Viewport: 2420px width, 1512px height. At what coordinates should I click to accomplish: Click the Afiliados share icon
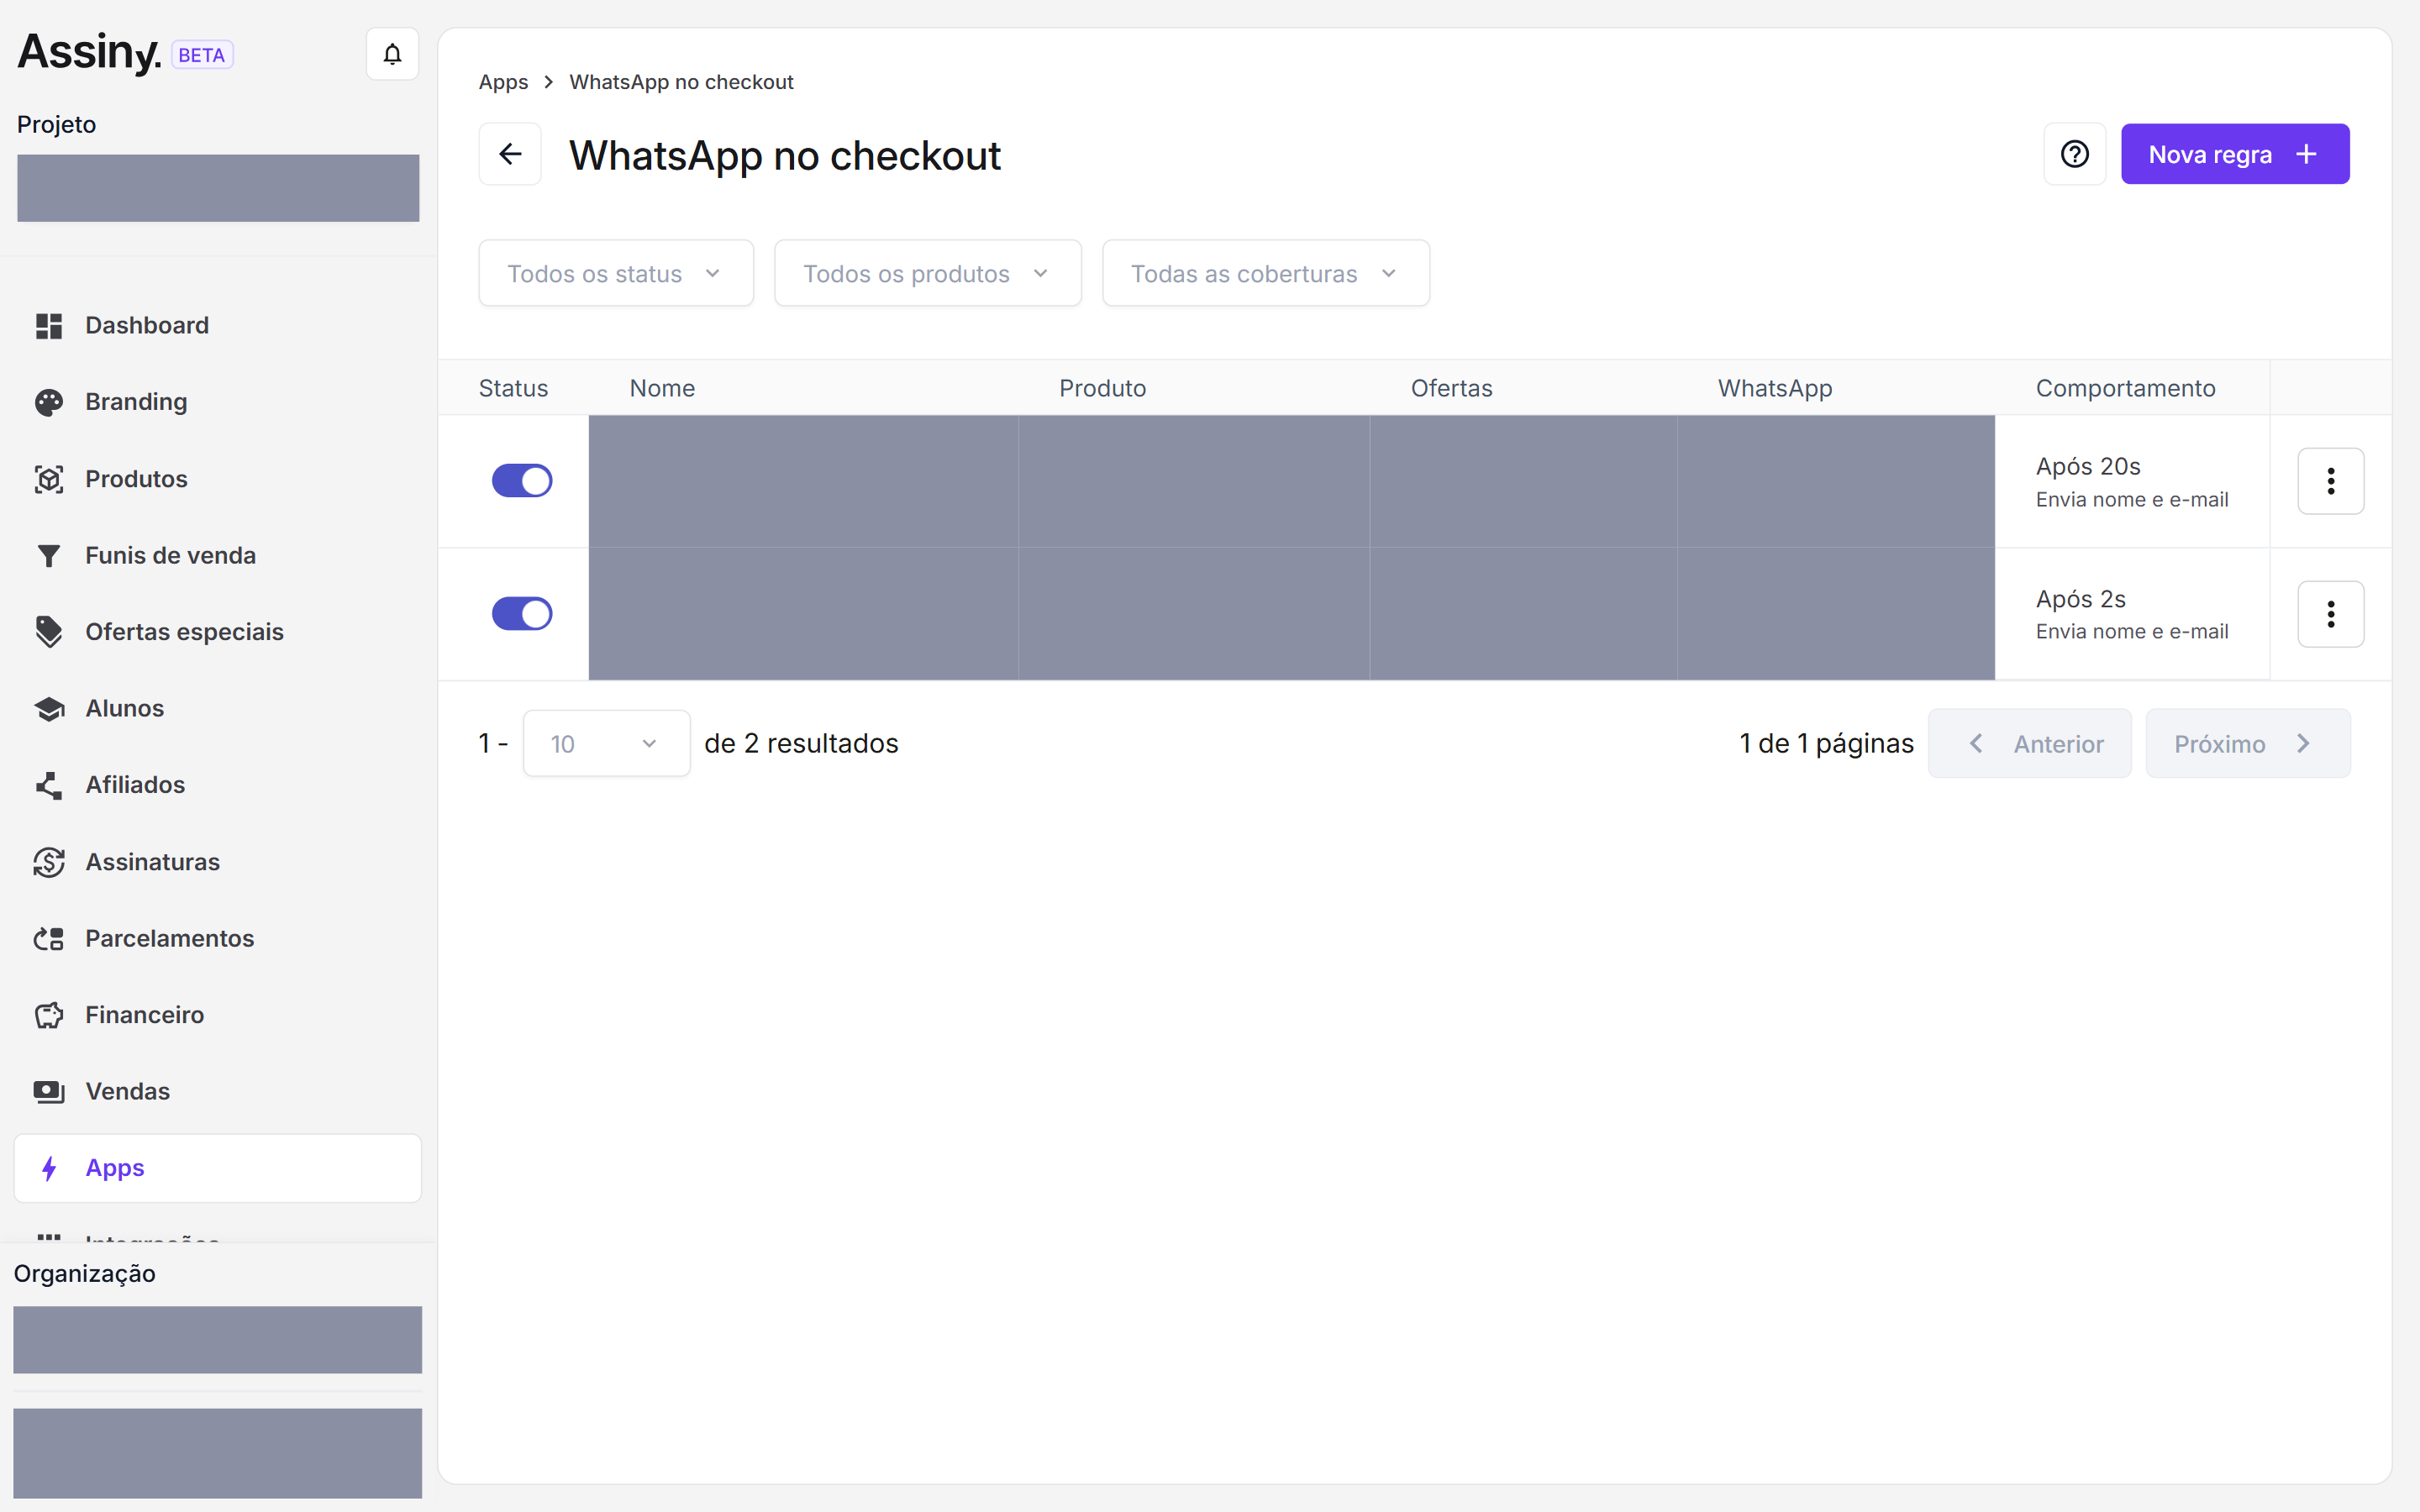coord(48,785)
